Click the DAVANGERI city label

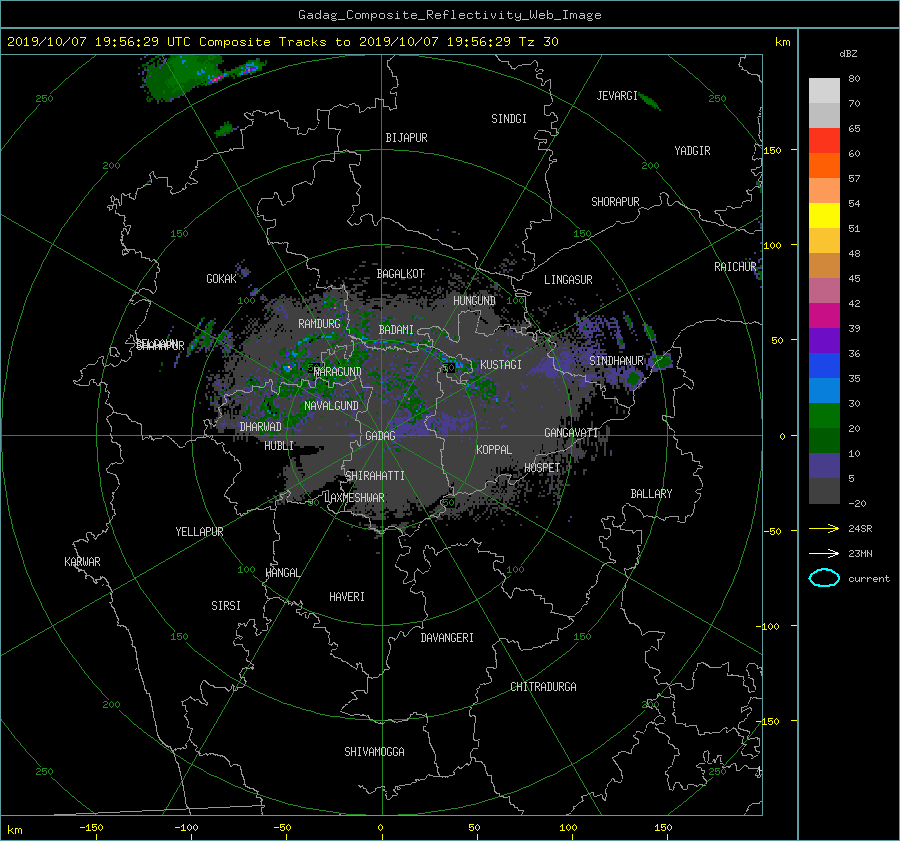447,638
